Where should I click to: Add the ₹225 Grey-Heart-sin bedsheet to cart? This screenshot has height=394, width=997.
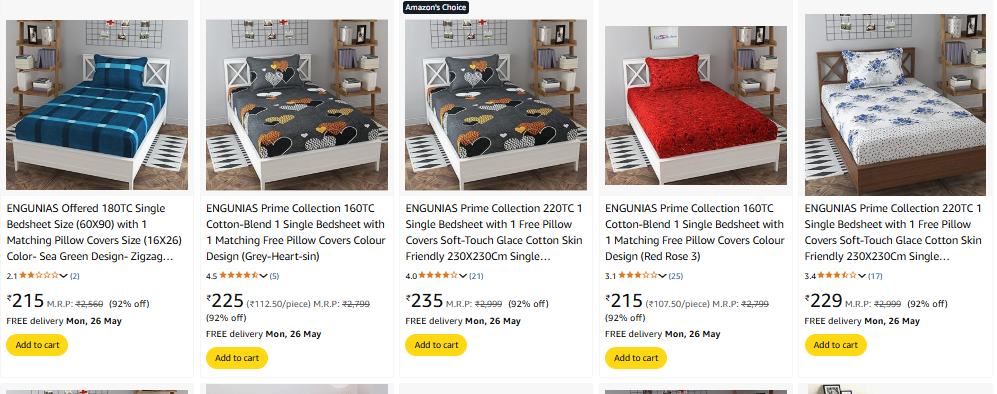point(237,358)
